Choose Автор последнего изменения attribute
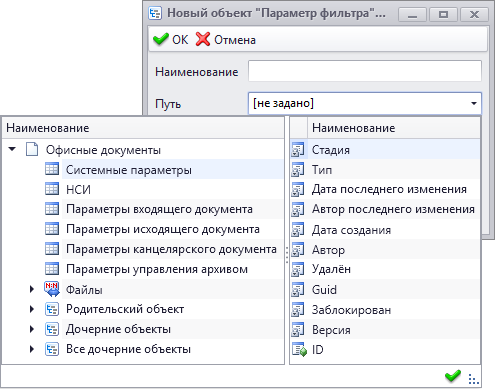This screenshot has height=389, width=495. click(x=393, y=209)
